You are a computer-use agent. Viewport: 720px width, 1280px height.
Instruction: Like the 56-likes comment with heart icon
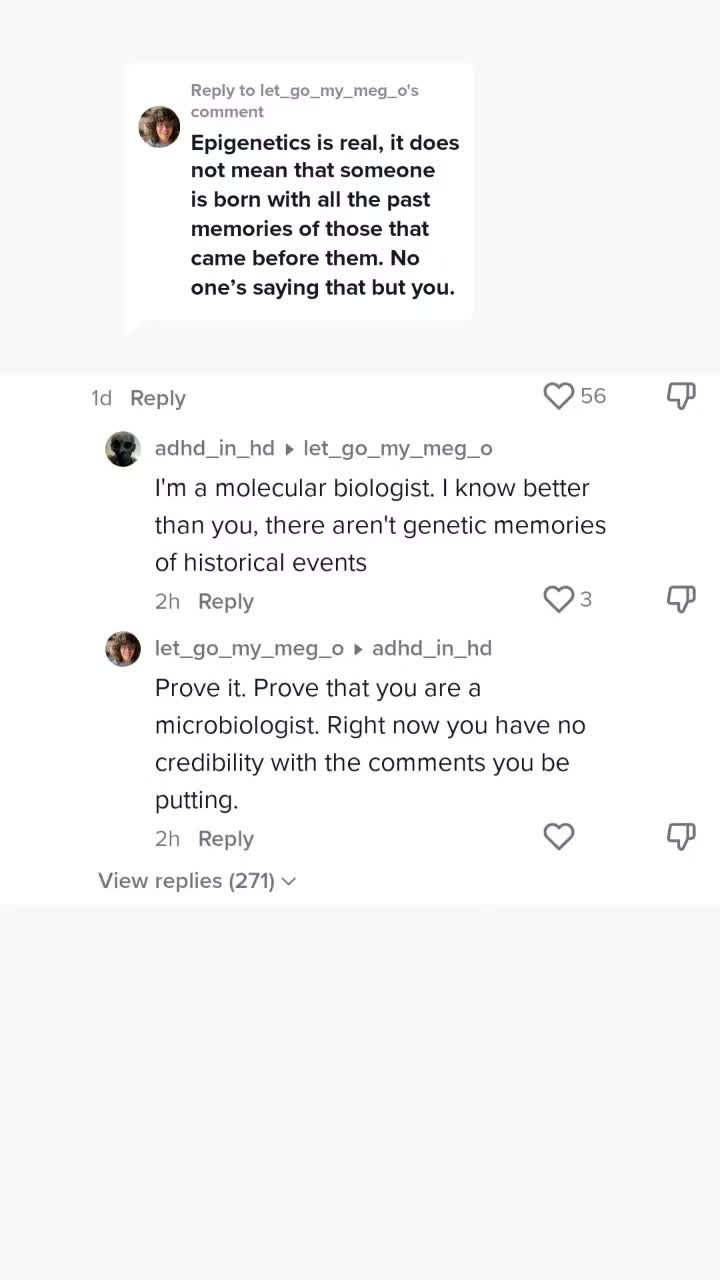pos(559,396)
